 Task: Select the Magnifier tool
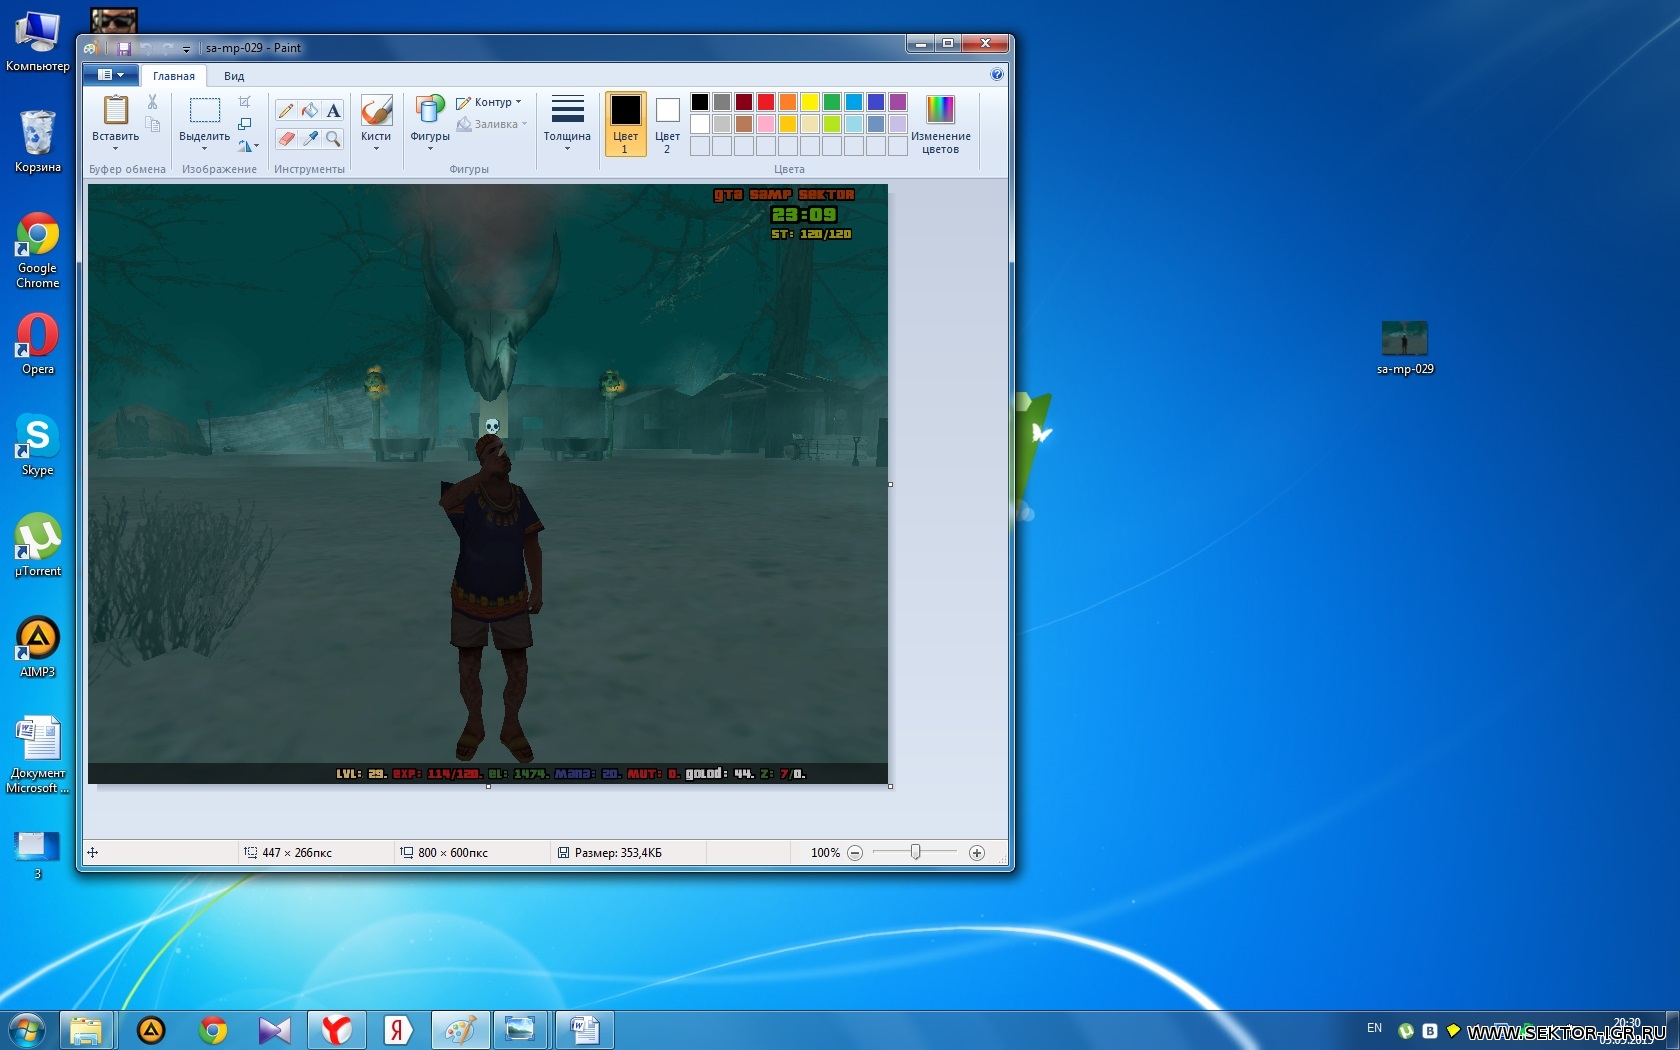[x=334, y=139]
